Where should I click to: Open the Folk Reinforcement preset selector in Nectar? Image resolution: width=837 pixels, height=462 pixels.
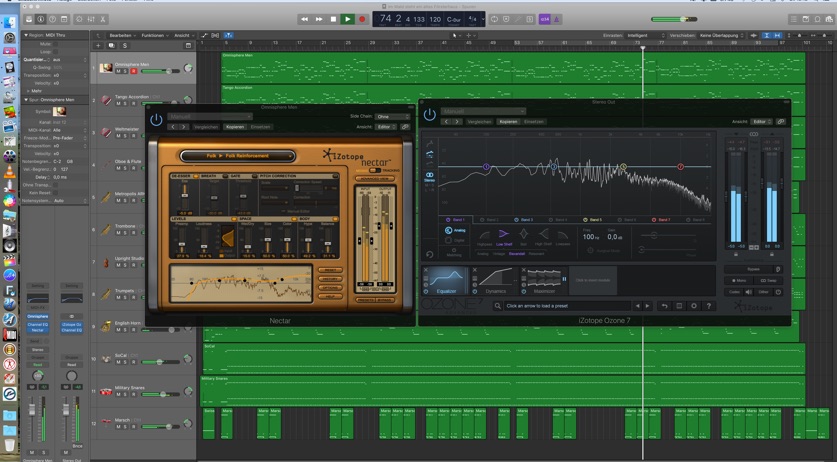(x=238, y=156)
